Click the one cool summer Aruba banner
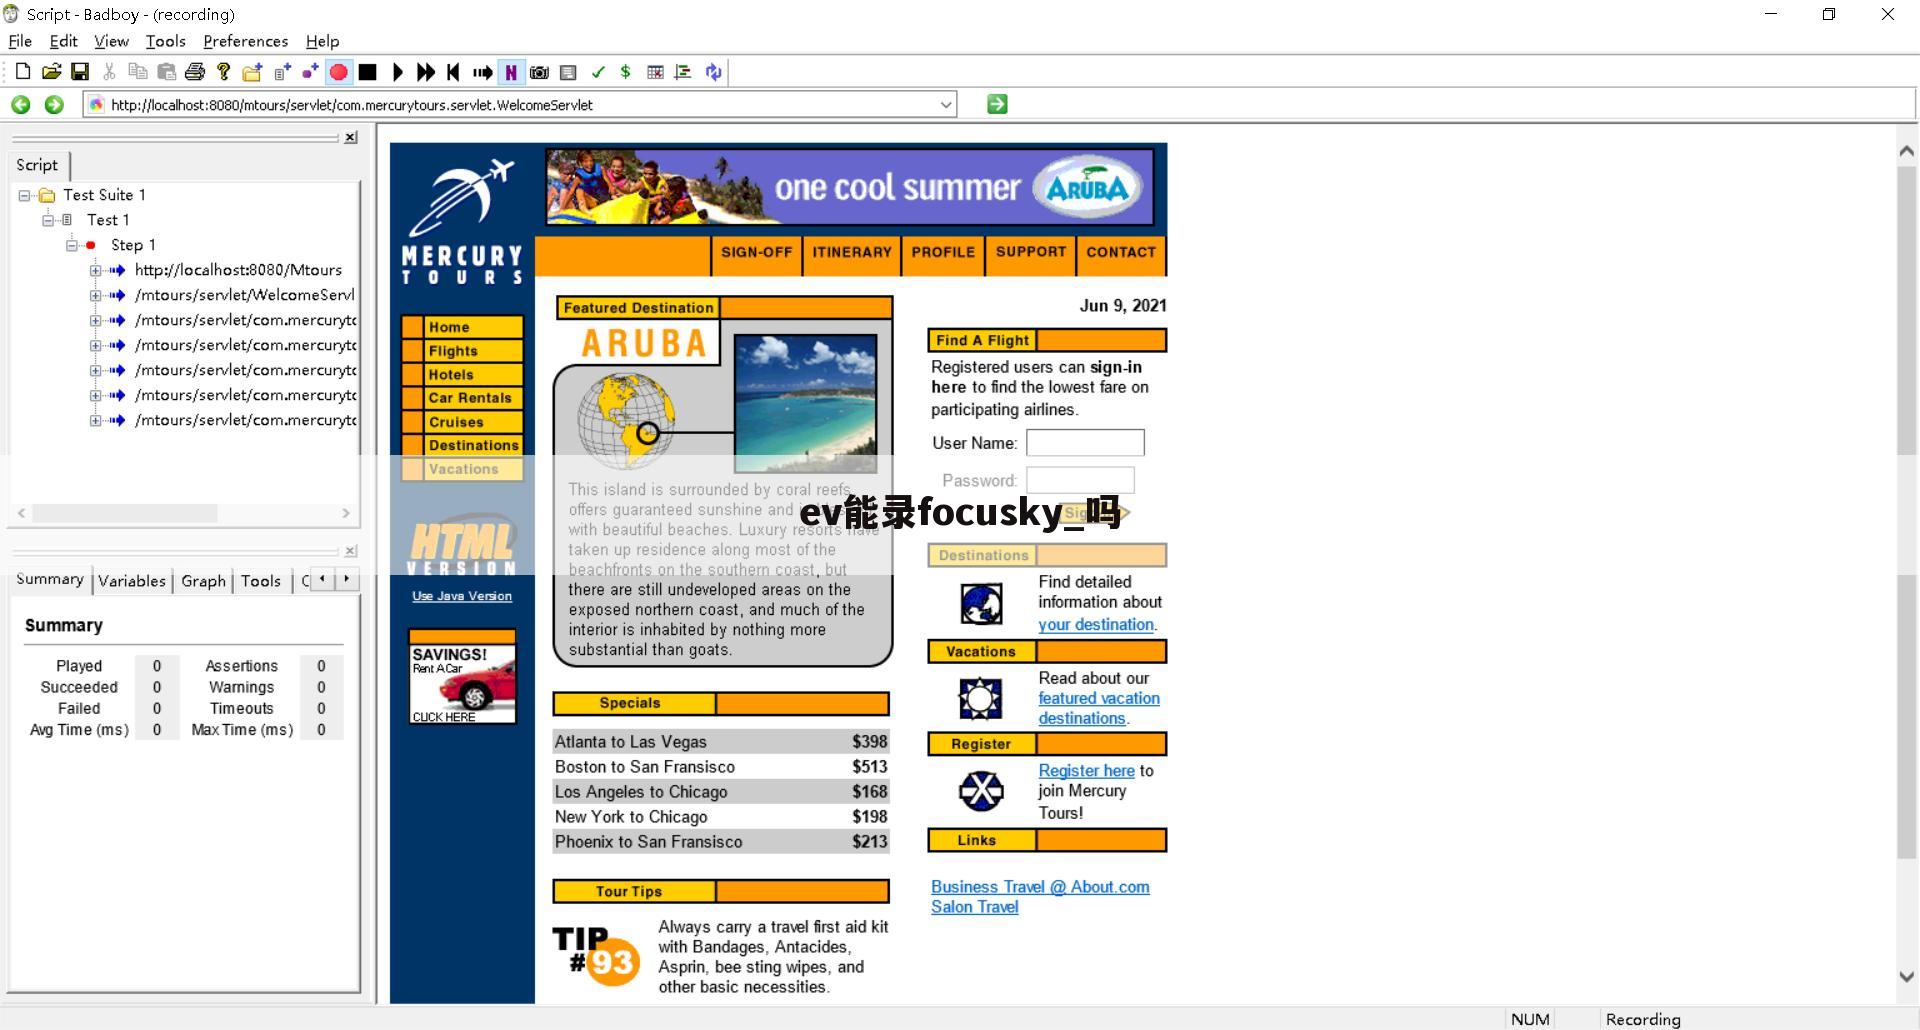Image resolution: width=1920 pixels, height=1030 pixels. coord(850,187)
